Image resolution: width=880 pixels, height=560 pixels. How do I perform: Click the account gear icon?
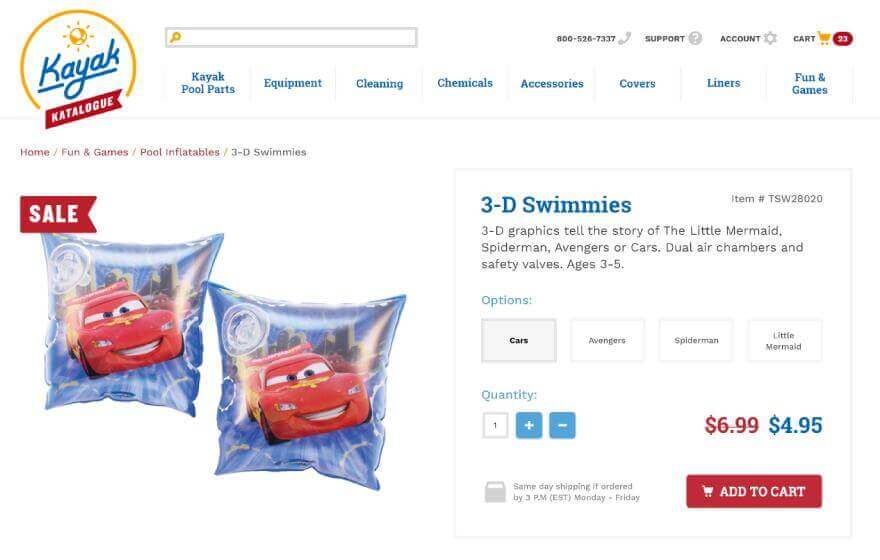[x=770, y=38]
